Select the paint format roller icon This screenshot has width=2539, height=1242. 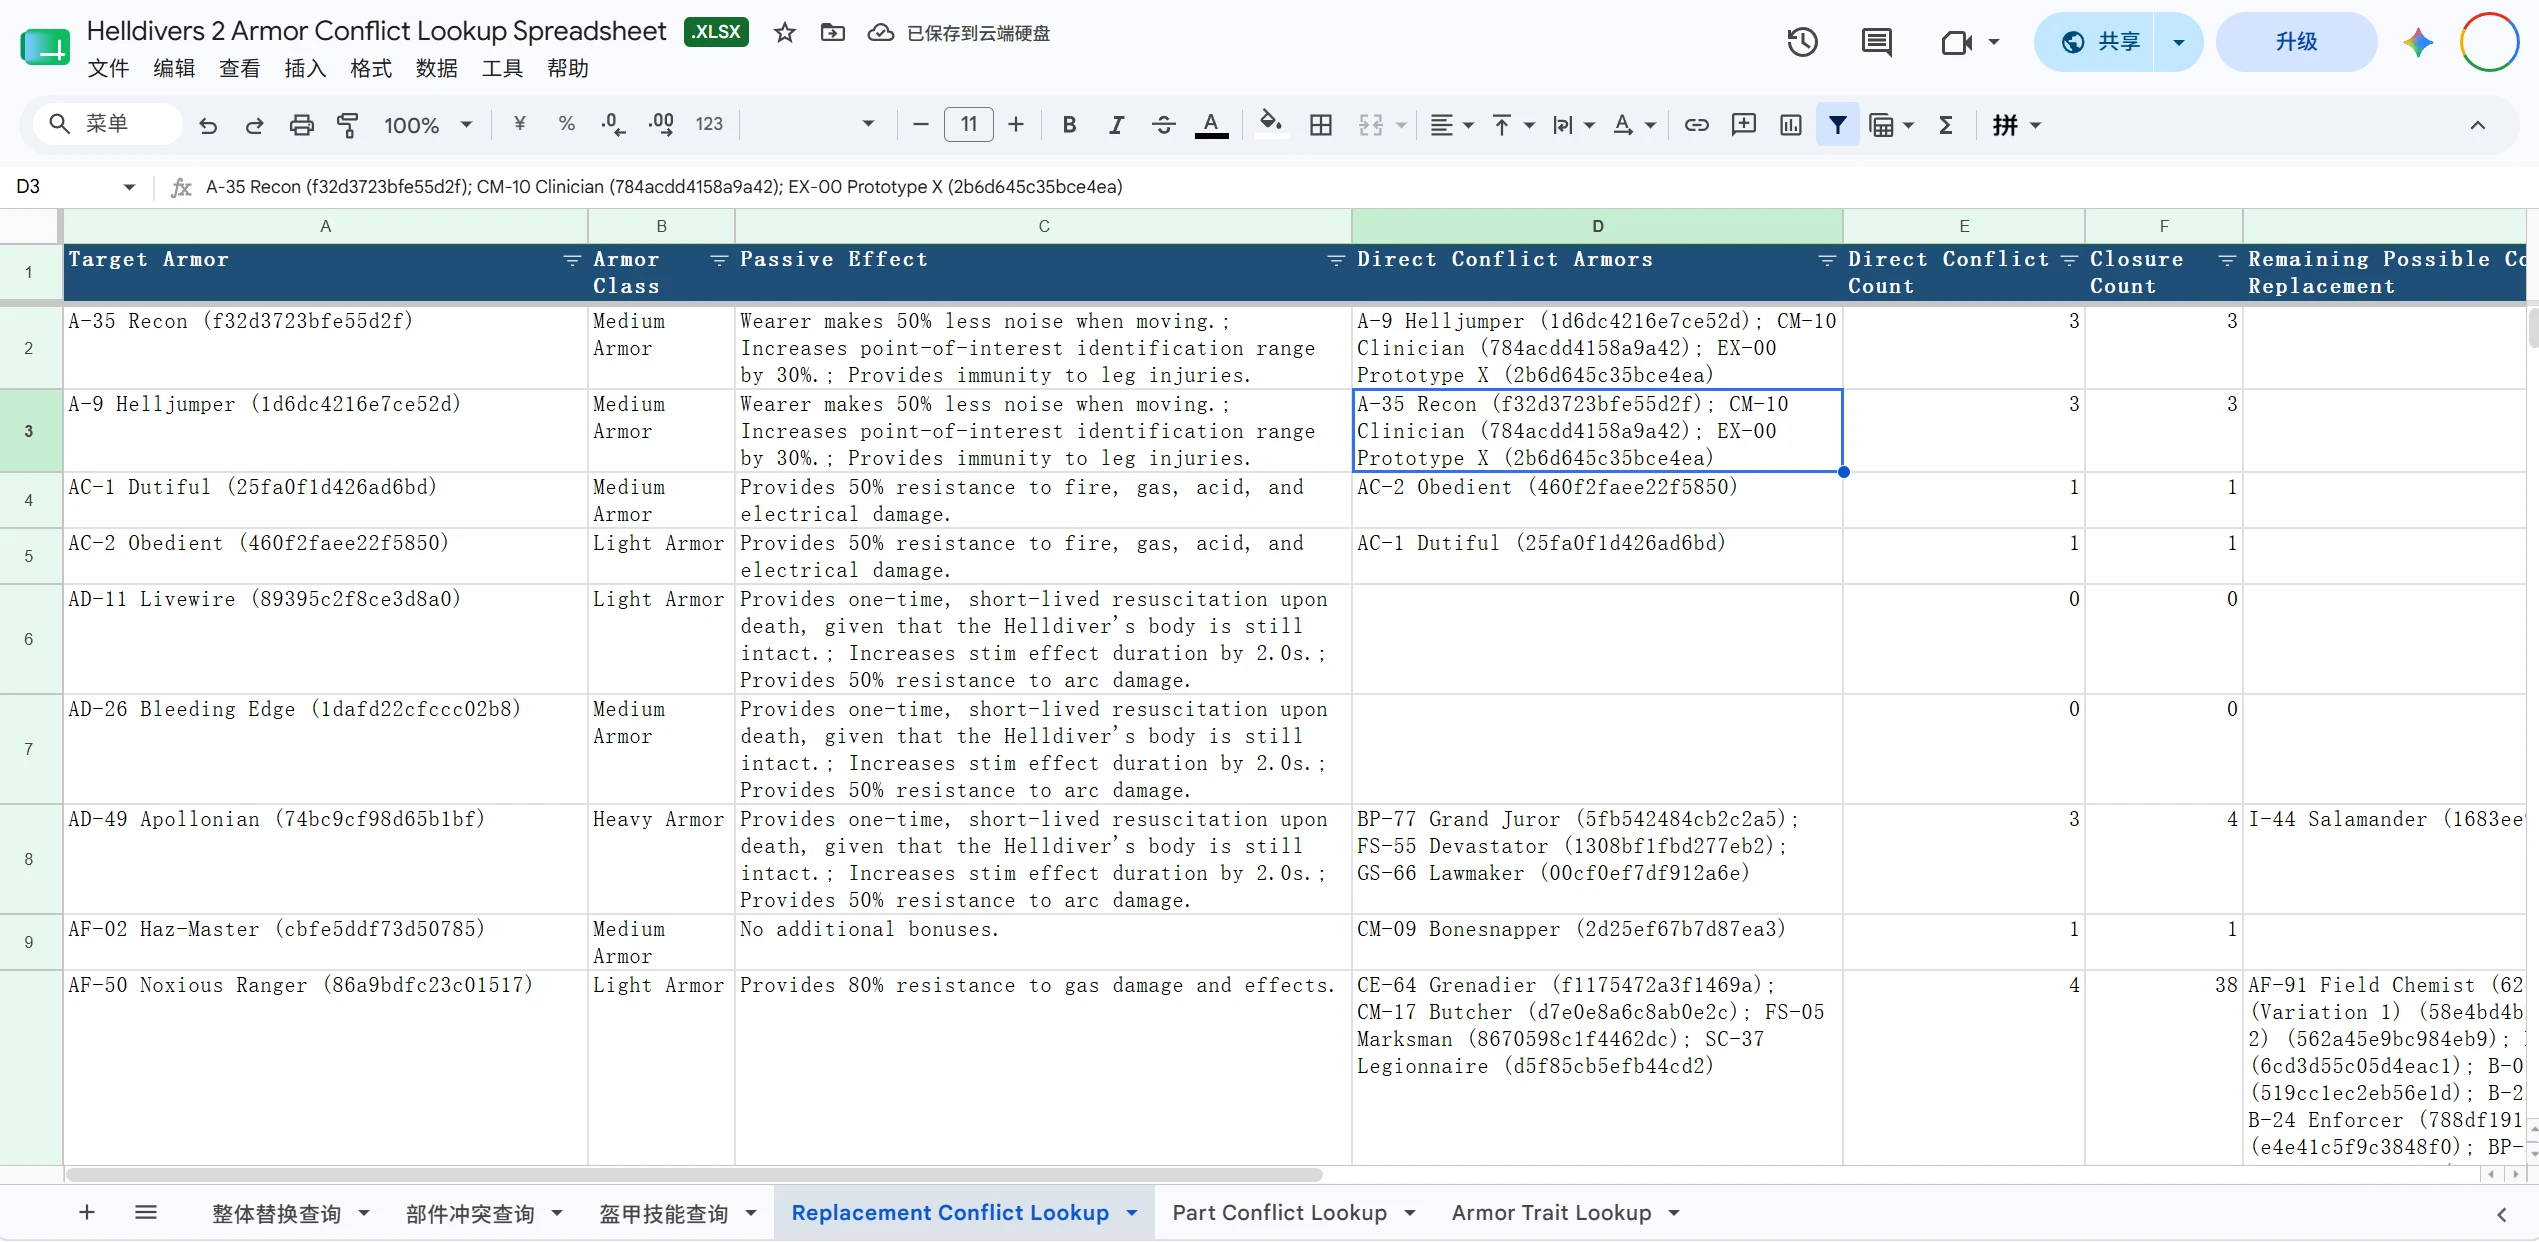click(x=347, y=125)
